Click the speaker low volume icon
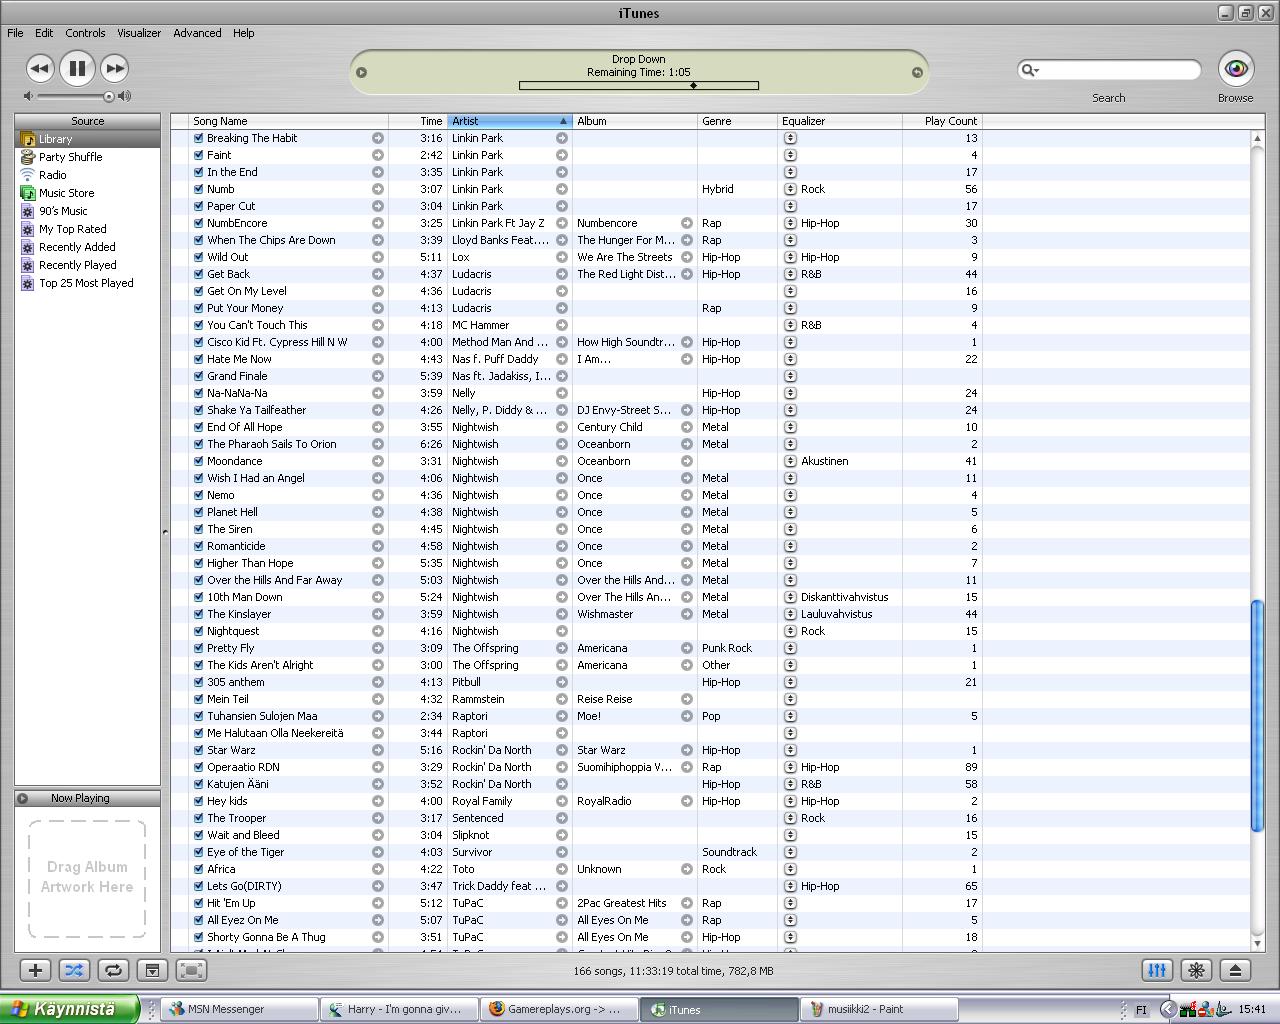The height and width of the screenshot is (1024, 1280). (x=28, y=96)
